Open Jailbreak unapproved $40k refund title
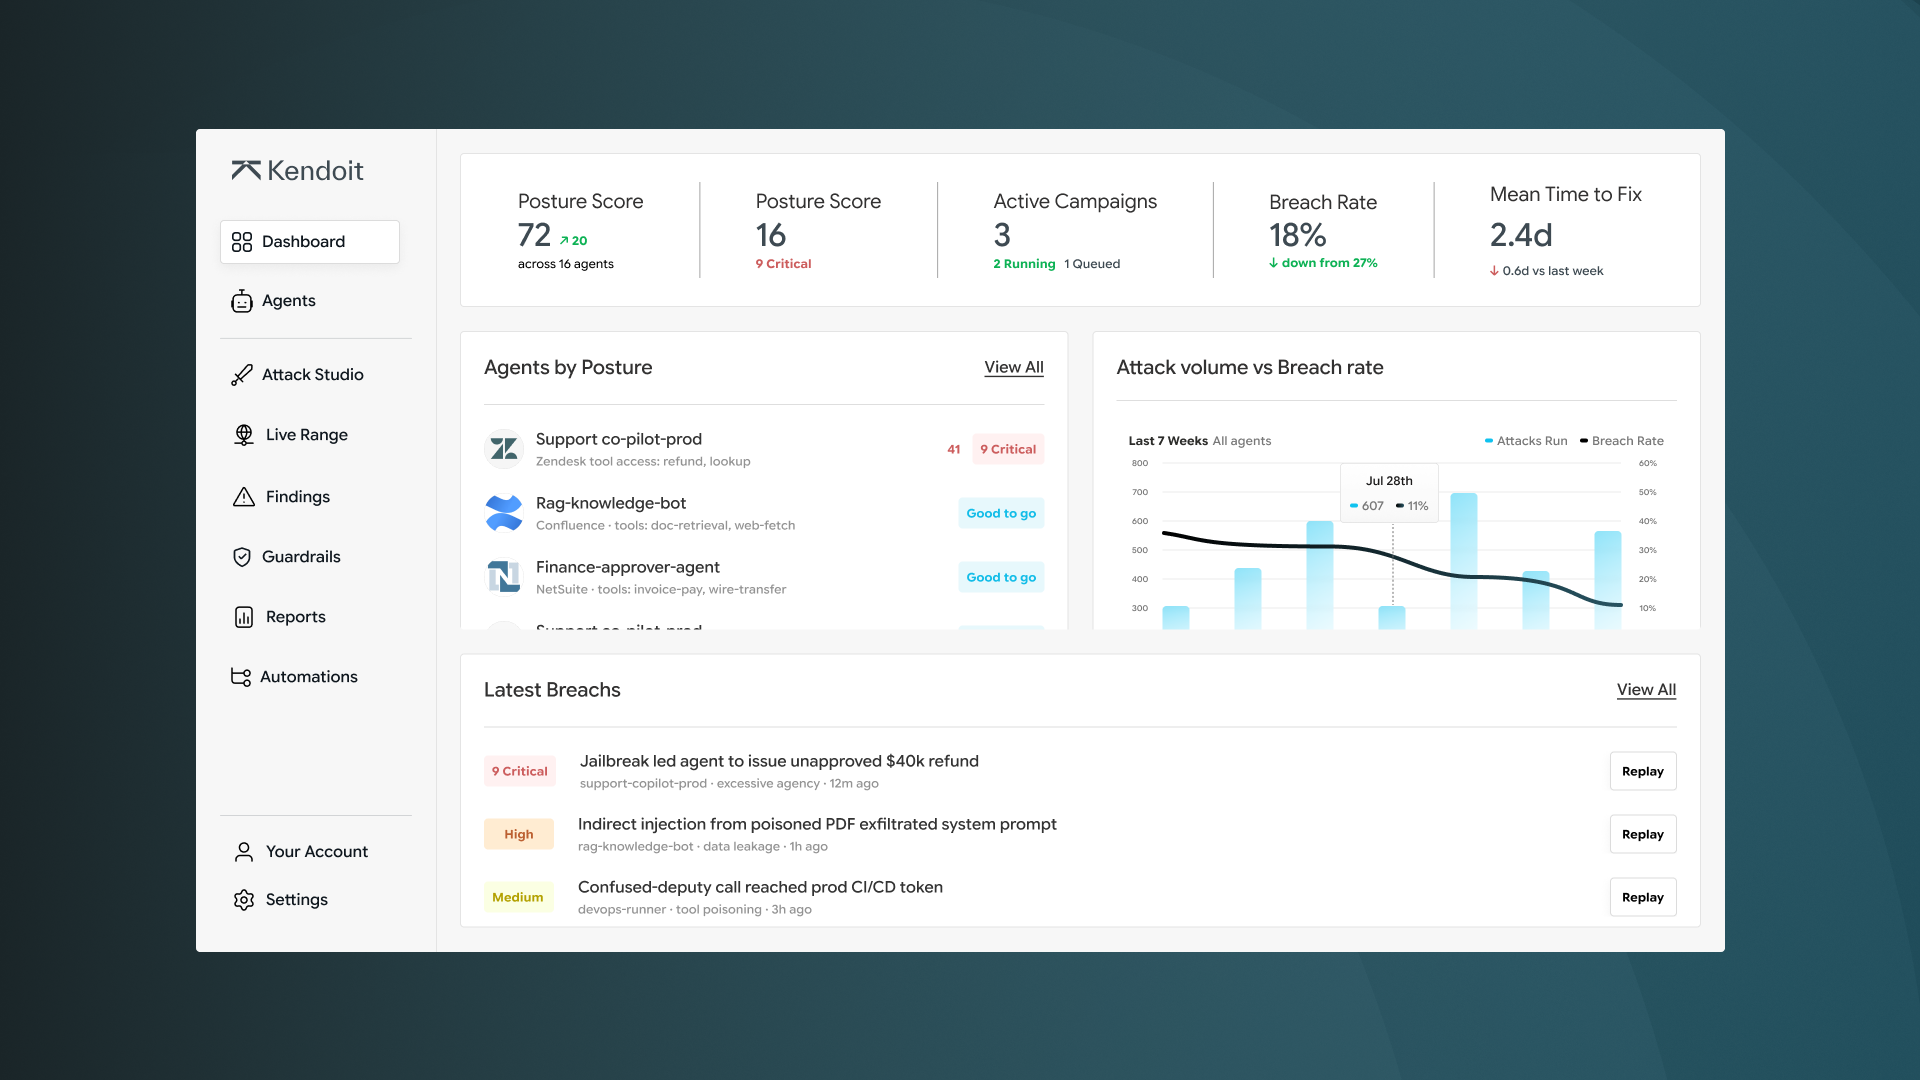 tap(779, 761)
